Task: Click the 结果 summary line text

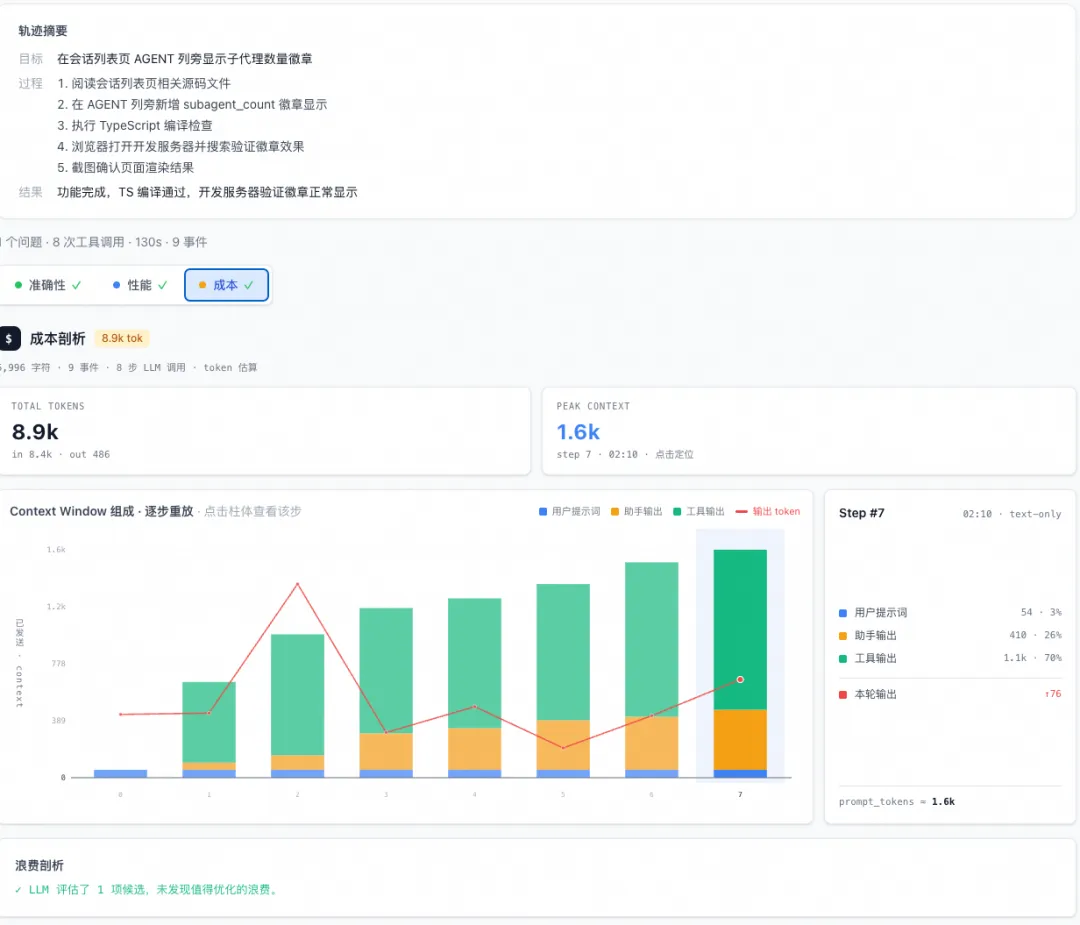Action: [x=207, y=192]
